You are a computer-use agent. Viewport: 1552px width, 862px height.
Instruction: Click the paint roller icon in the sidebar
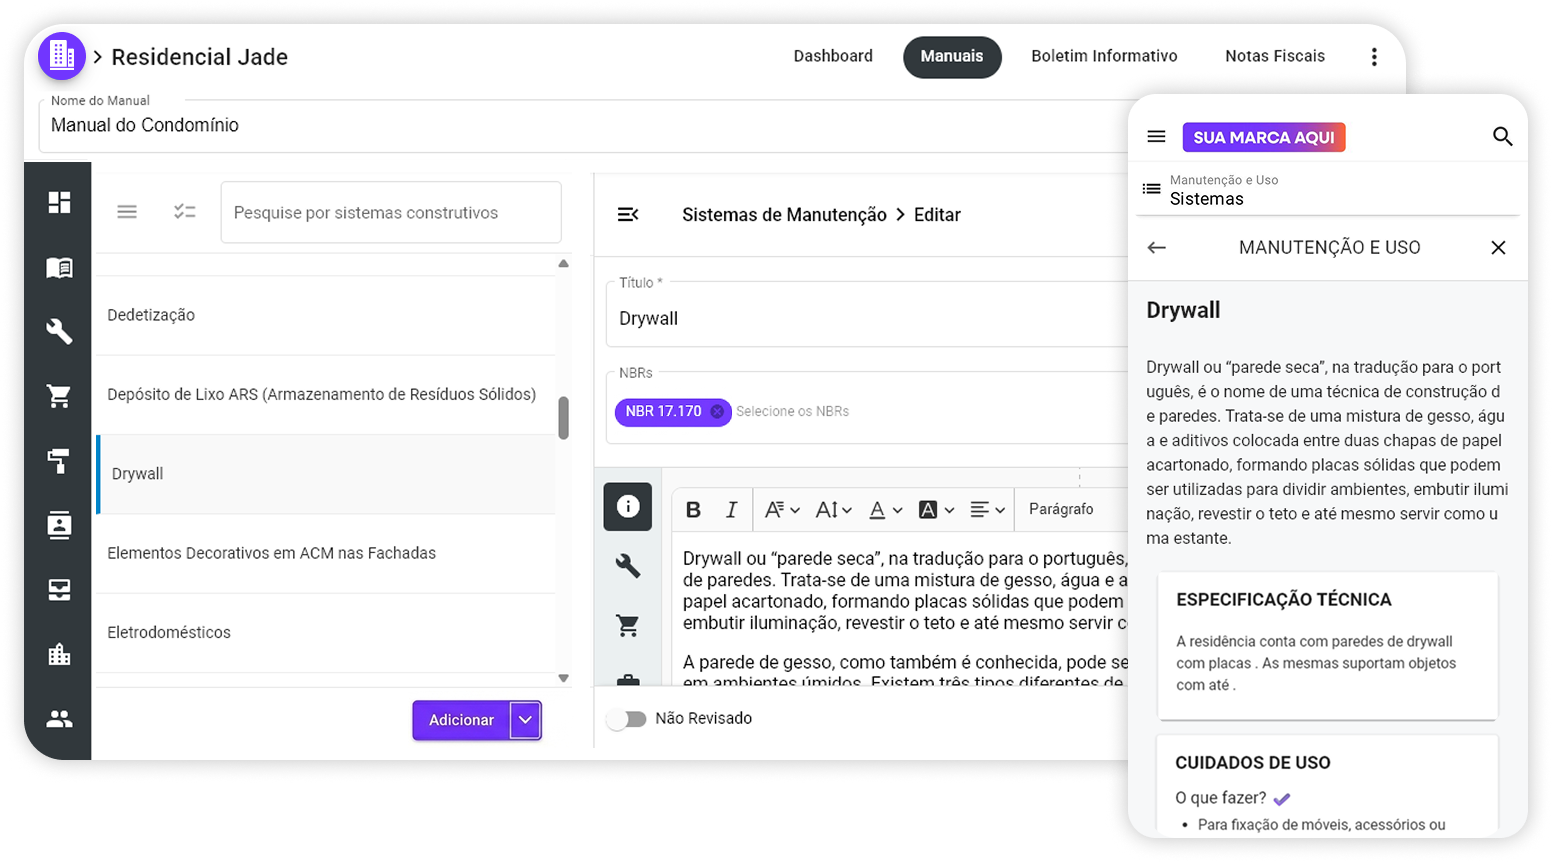(x=60, y=460)
